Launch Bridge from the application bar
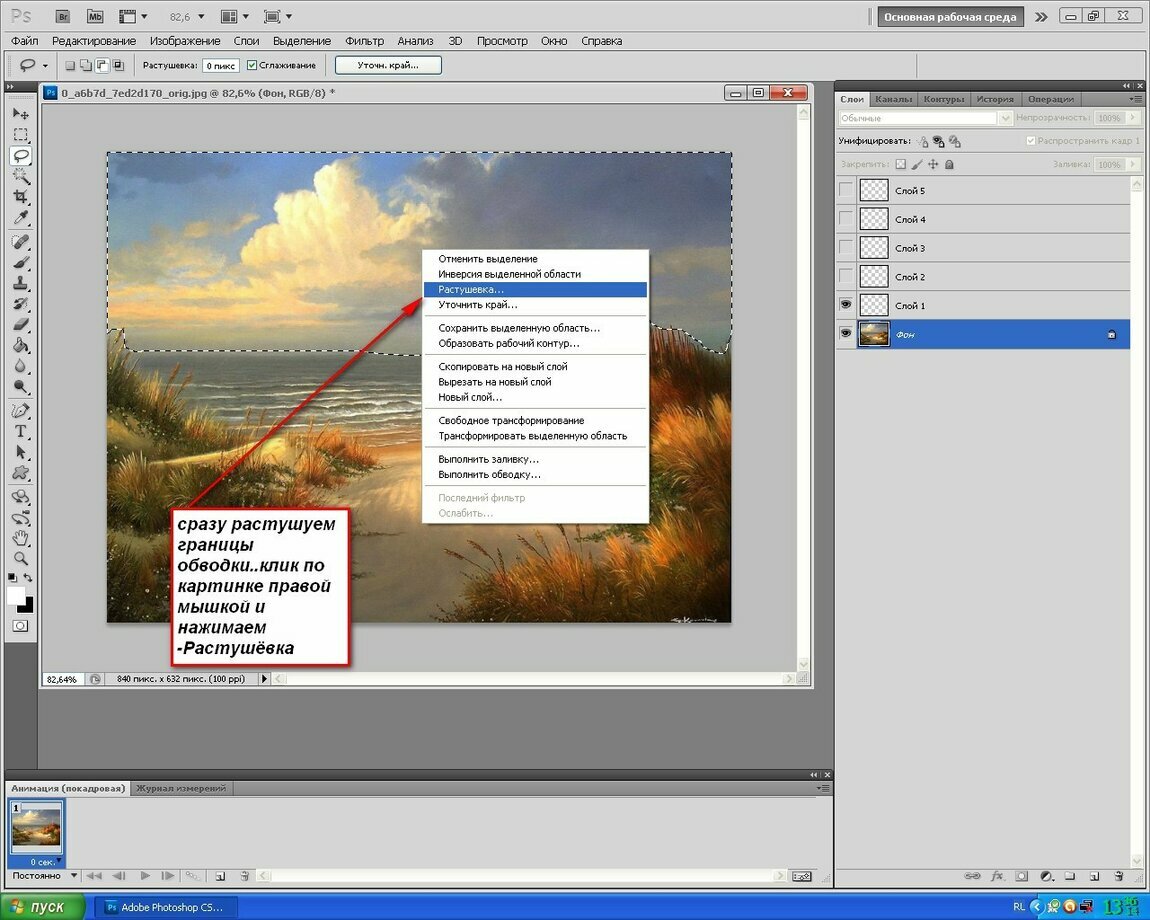 coord(64,16)
